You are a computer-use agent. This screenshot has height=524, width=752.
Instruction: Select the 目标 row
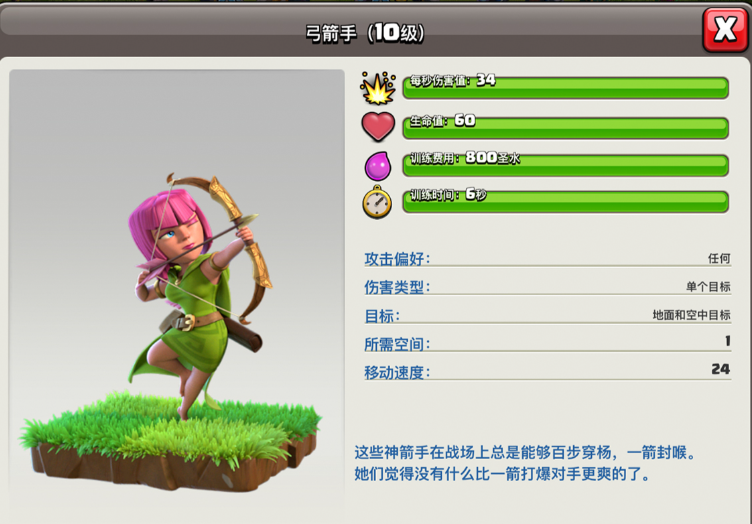click(548, 315)
